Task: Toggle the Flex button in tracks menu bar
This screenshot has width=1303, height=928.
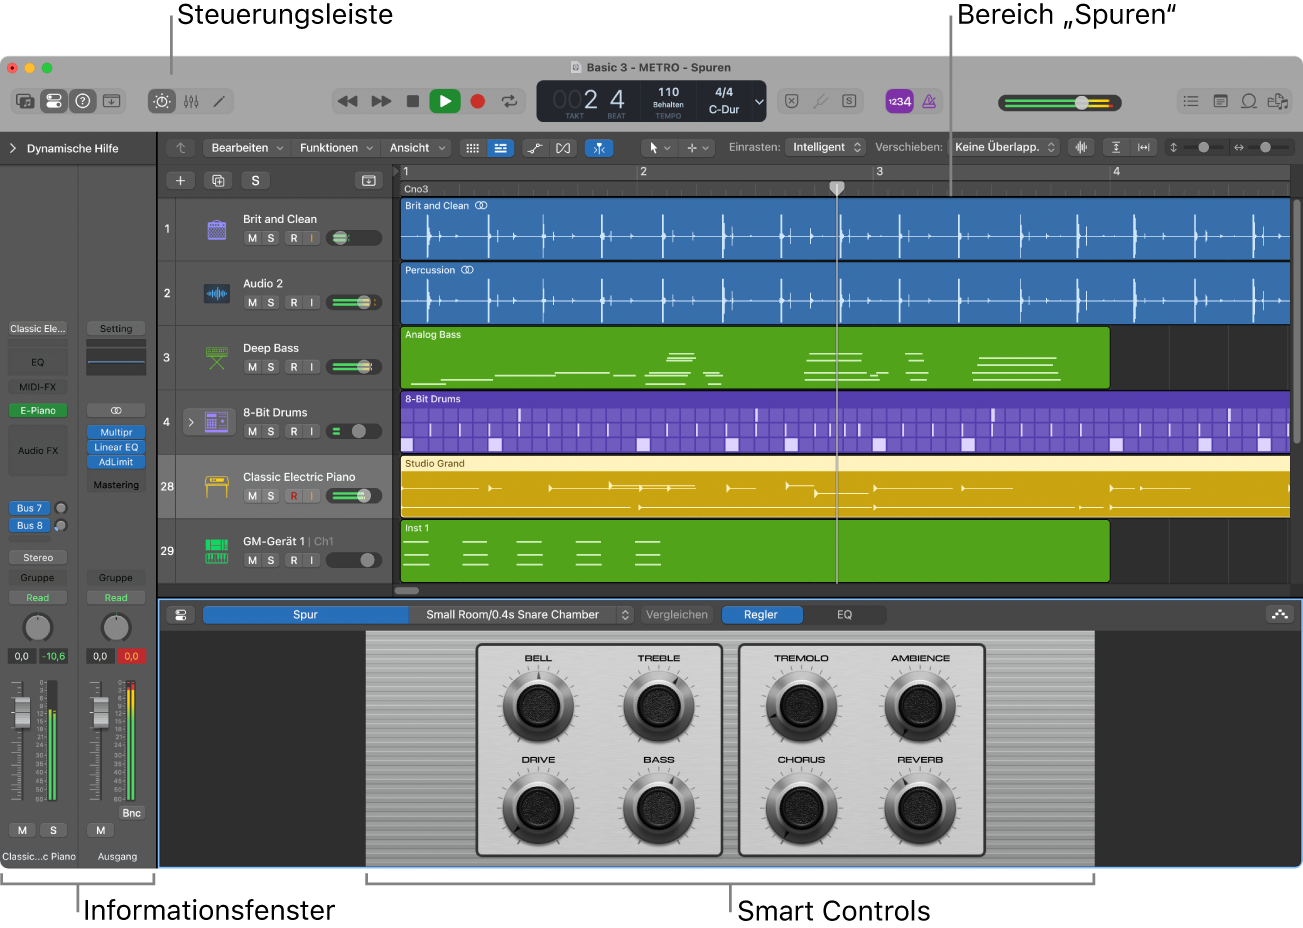Action: [563, 148]
